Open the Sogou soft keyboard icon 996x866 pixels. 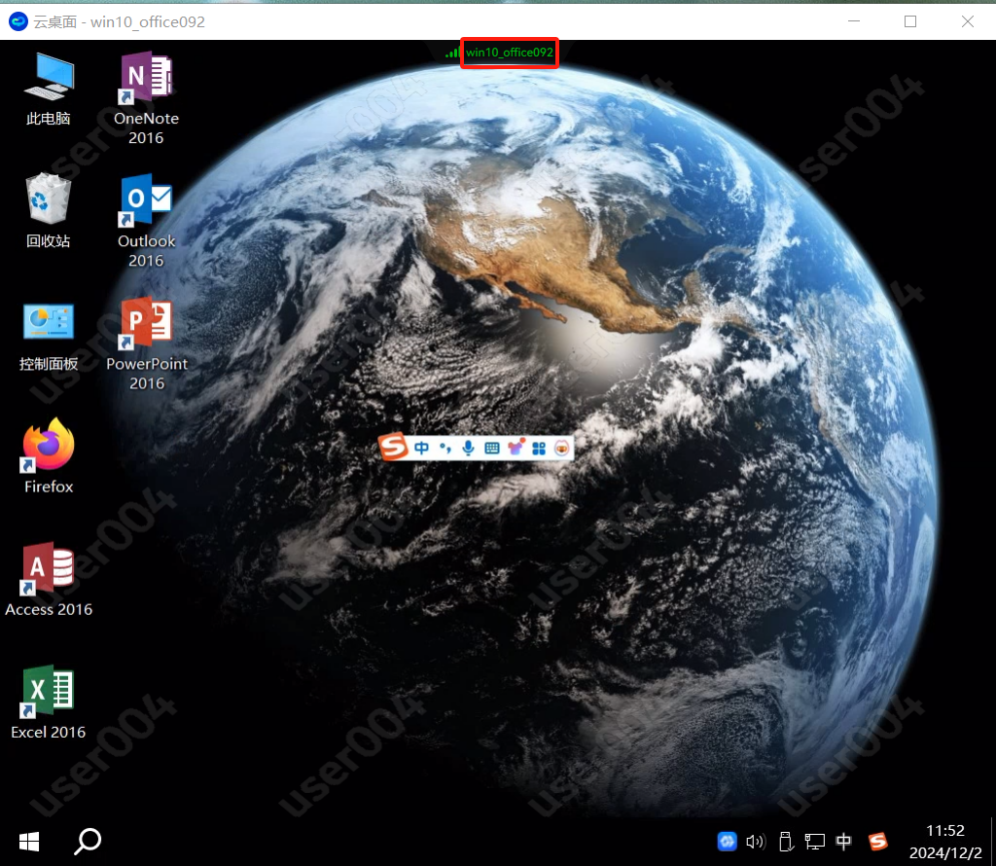(x=492, y=448)
